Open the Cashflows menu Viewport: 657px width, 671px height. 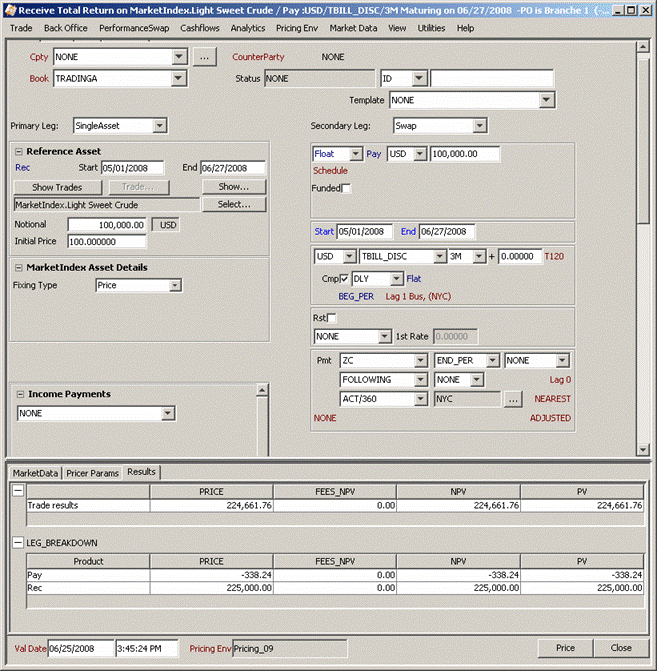[x=199, y=28]
